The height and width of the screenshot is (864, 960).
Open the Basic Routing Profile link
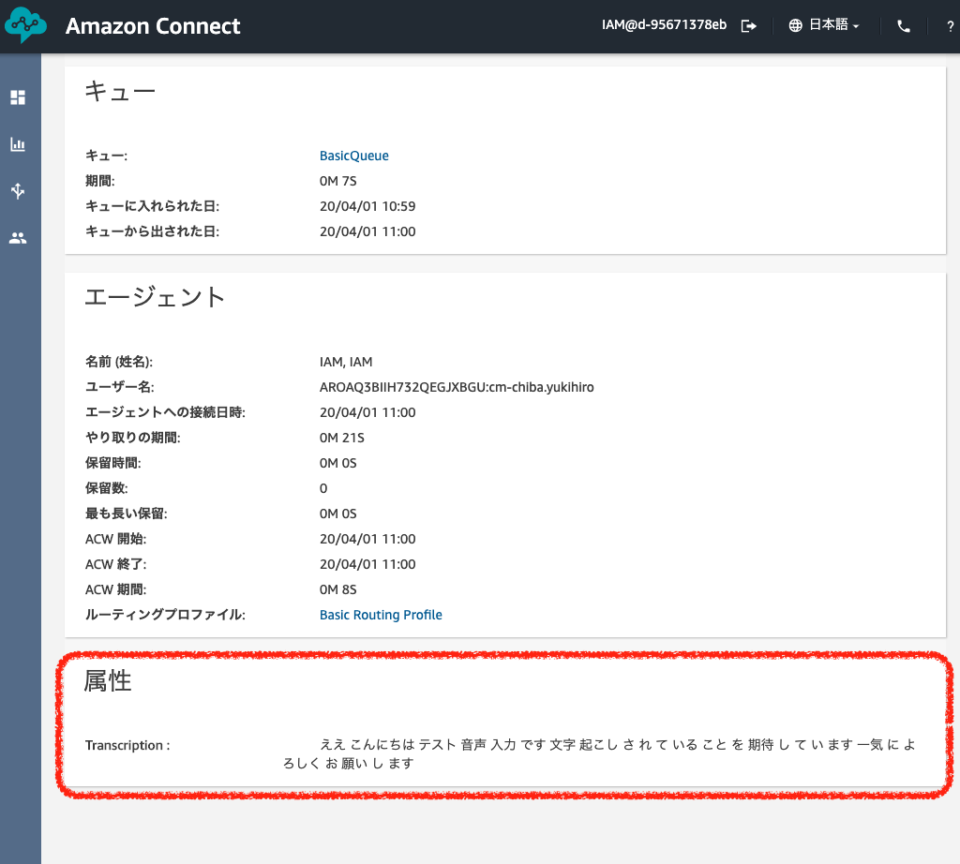coord(381,615)
